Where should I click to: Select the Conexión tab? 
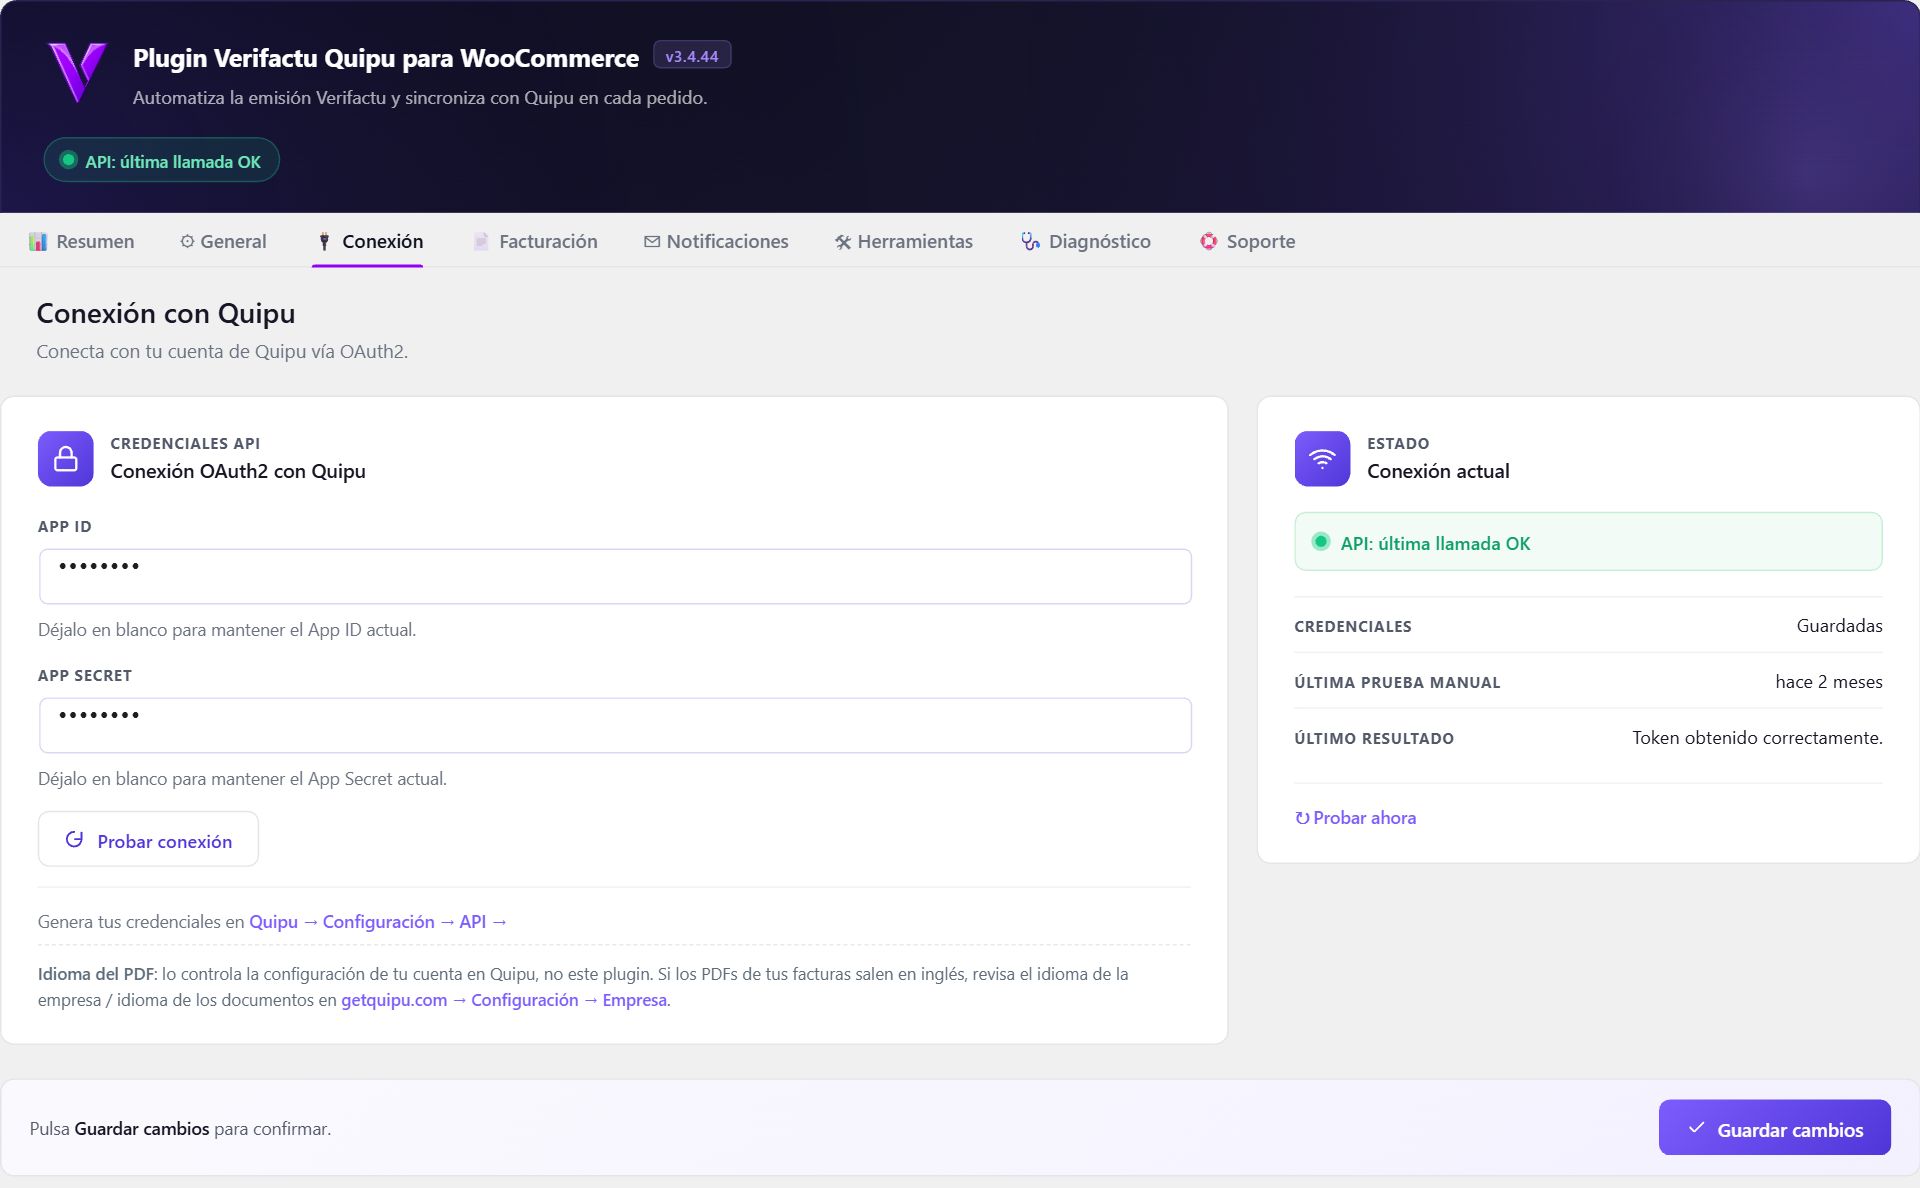pos(368,241)
